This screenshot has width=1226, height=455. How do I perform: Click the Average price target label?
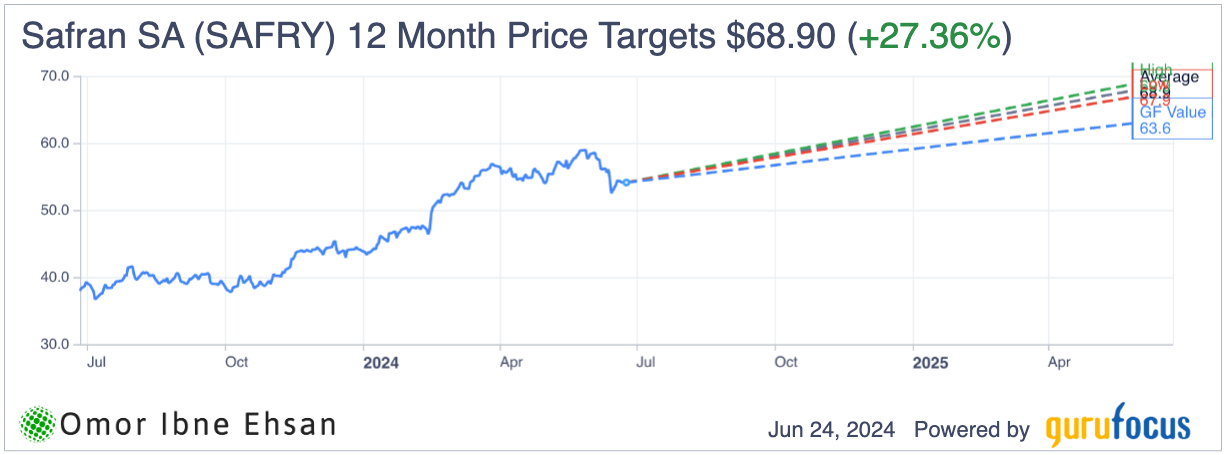coord(1168,77)
